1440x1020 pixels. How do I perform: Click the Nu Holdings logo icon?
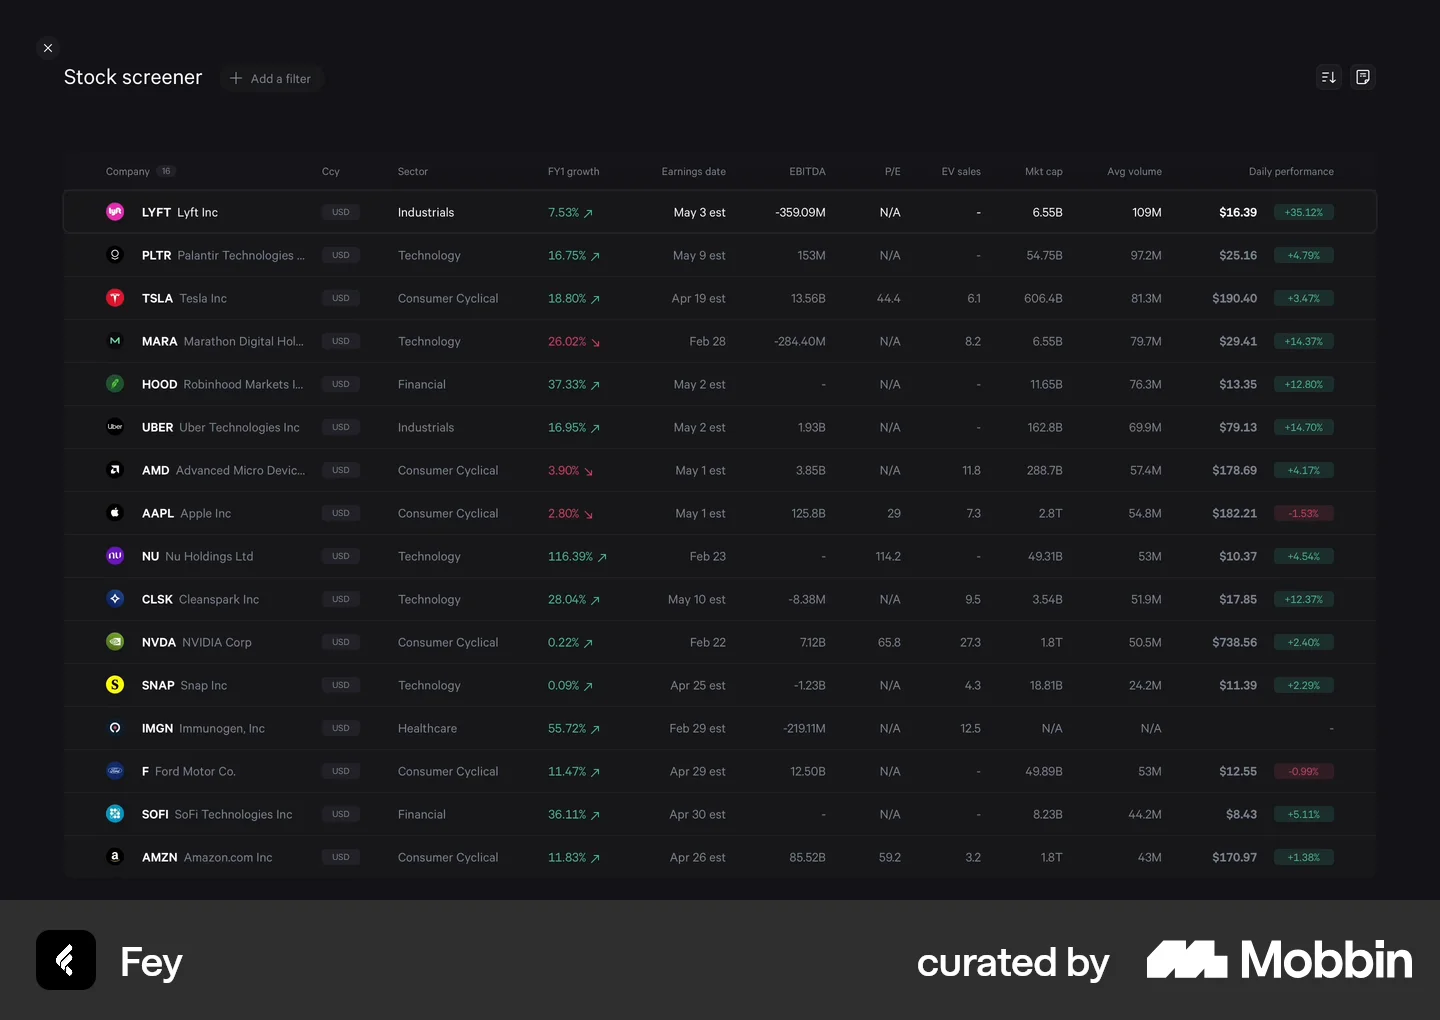coord(115,556)
